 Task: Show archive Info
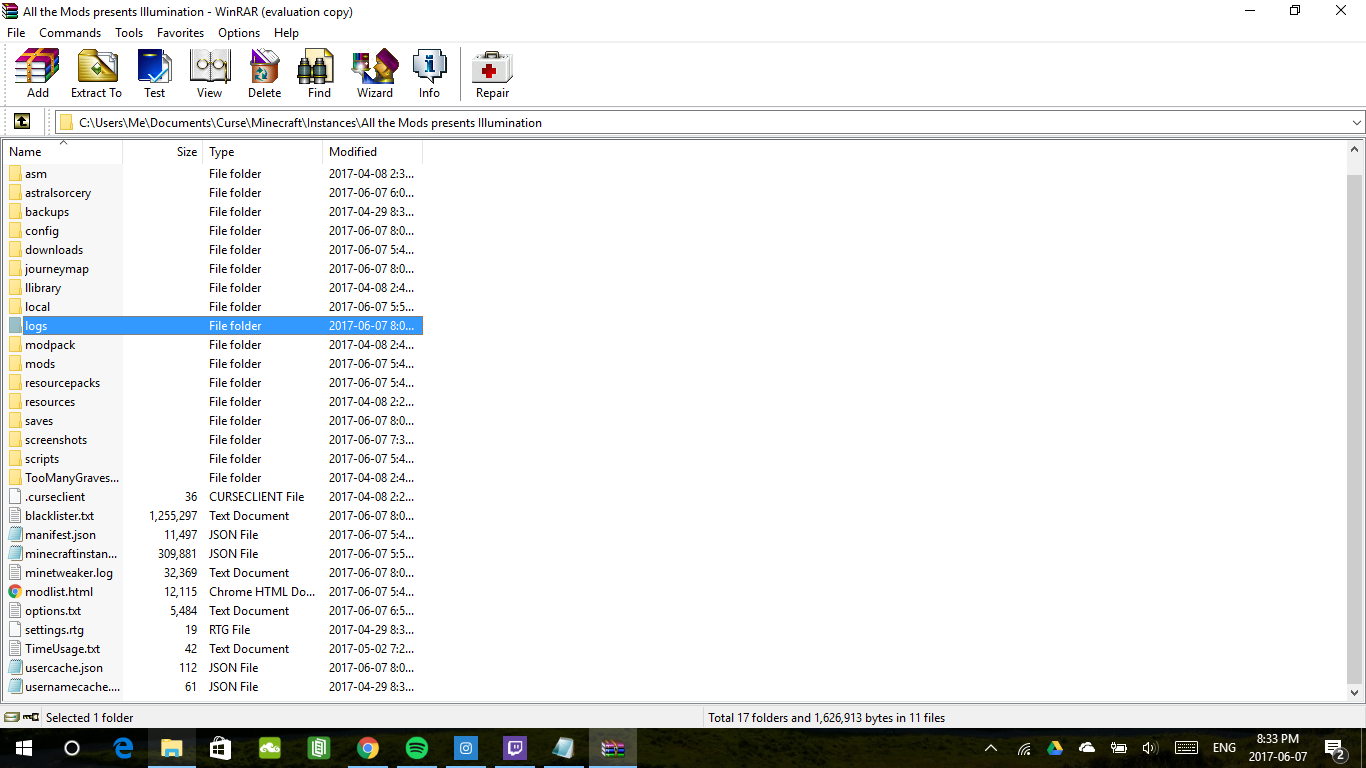[x=429, y=74]
